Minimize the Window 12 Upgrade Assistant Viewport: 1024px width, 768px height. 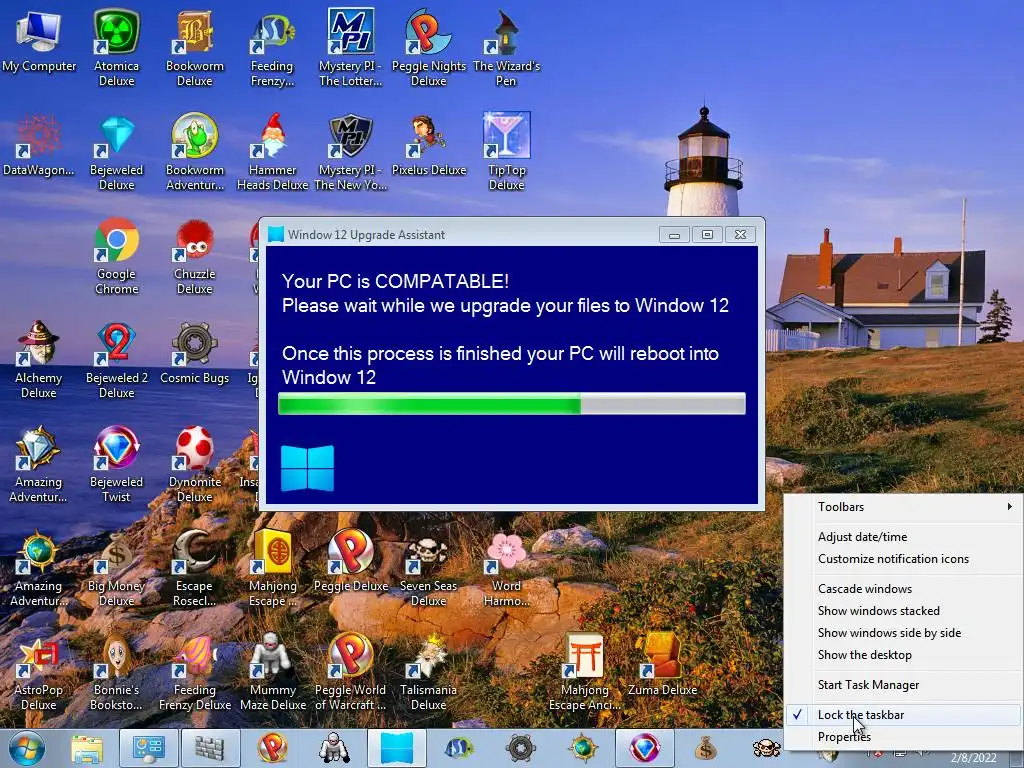point(674,234)
